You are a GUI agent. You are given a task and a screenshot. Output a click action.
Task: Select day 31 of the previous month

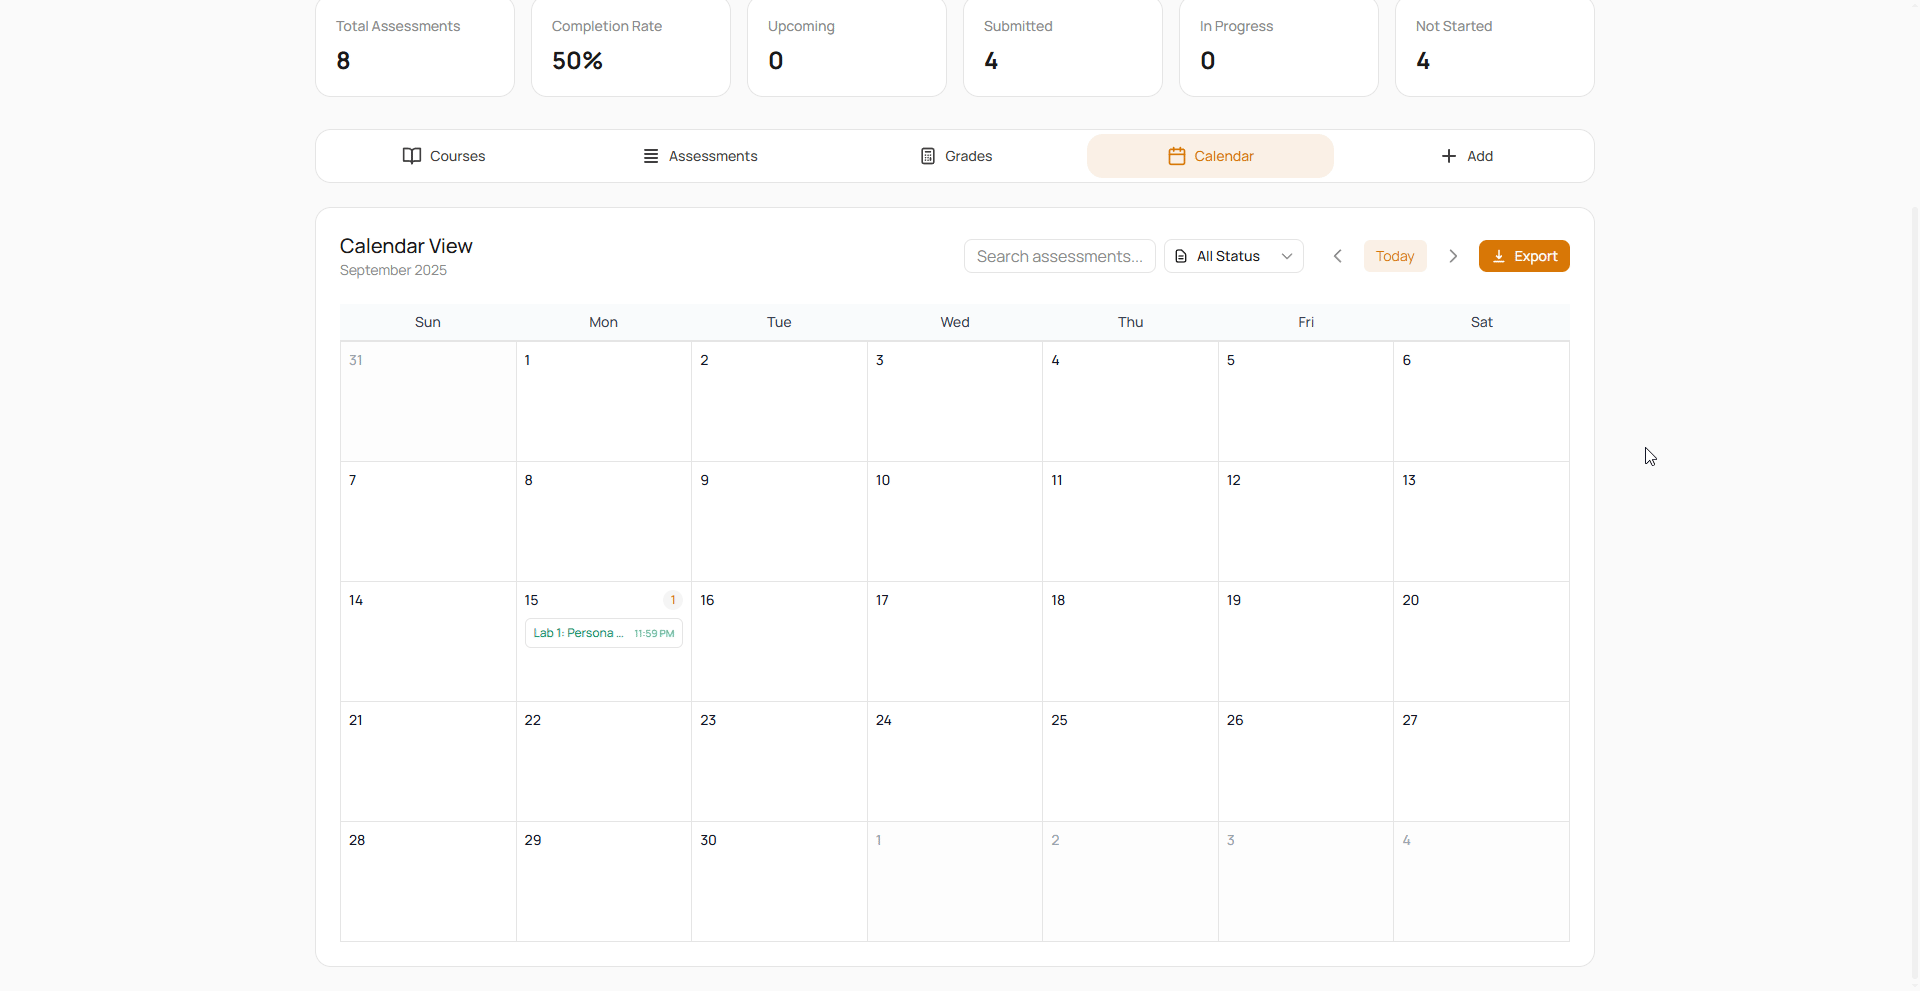pos(428,402)
